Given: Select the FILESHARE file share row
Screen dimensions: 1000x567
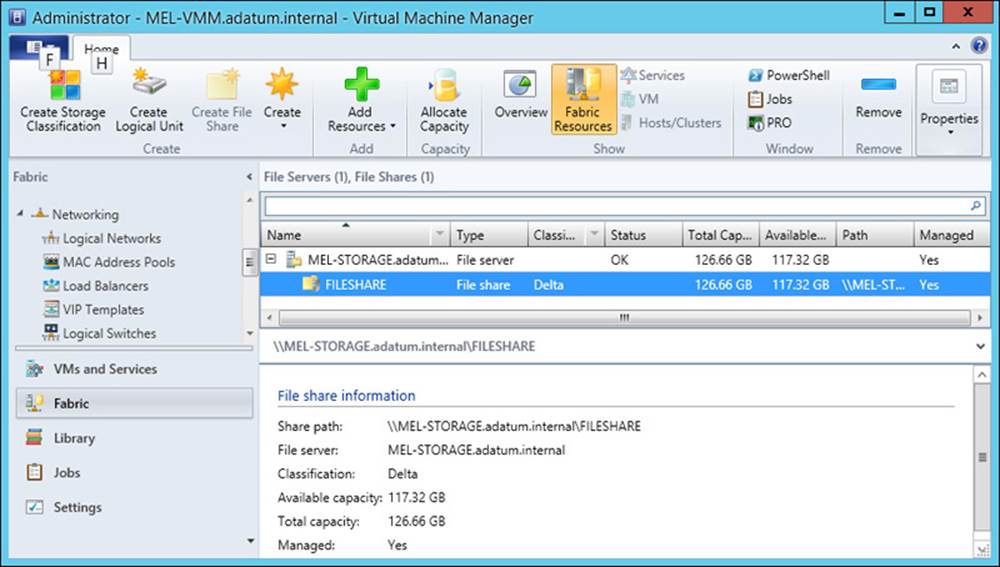Looking at the screenshot, I should (625, 284).
